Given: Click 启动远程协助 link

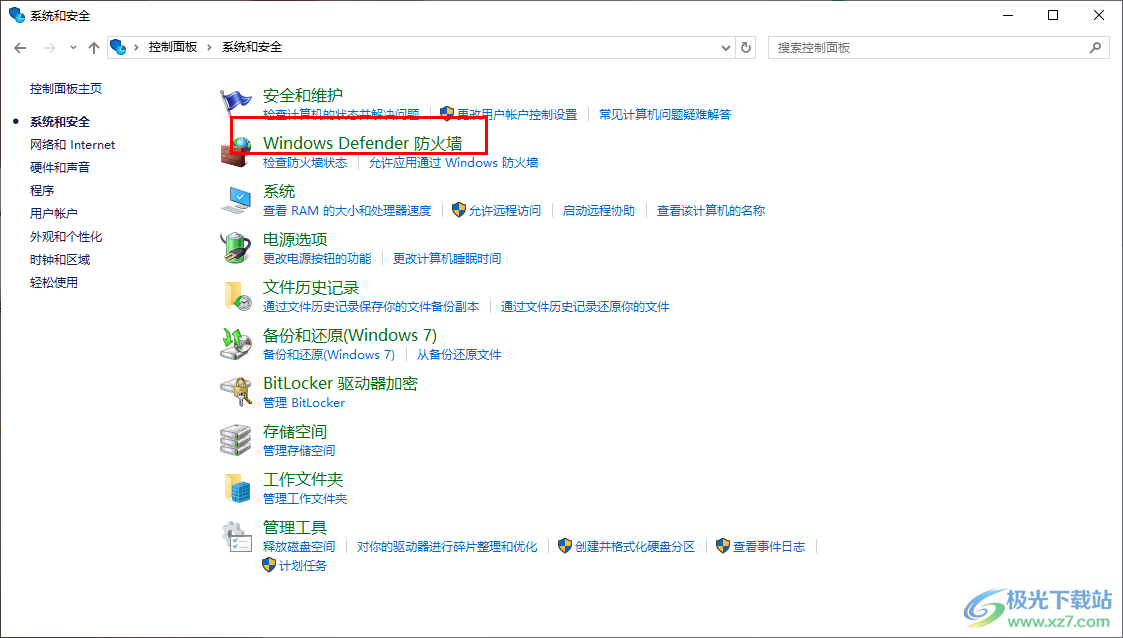Looking at the screenshot, I should click(x=599, y=211).
